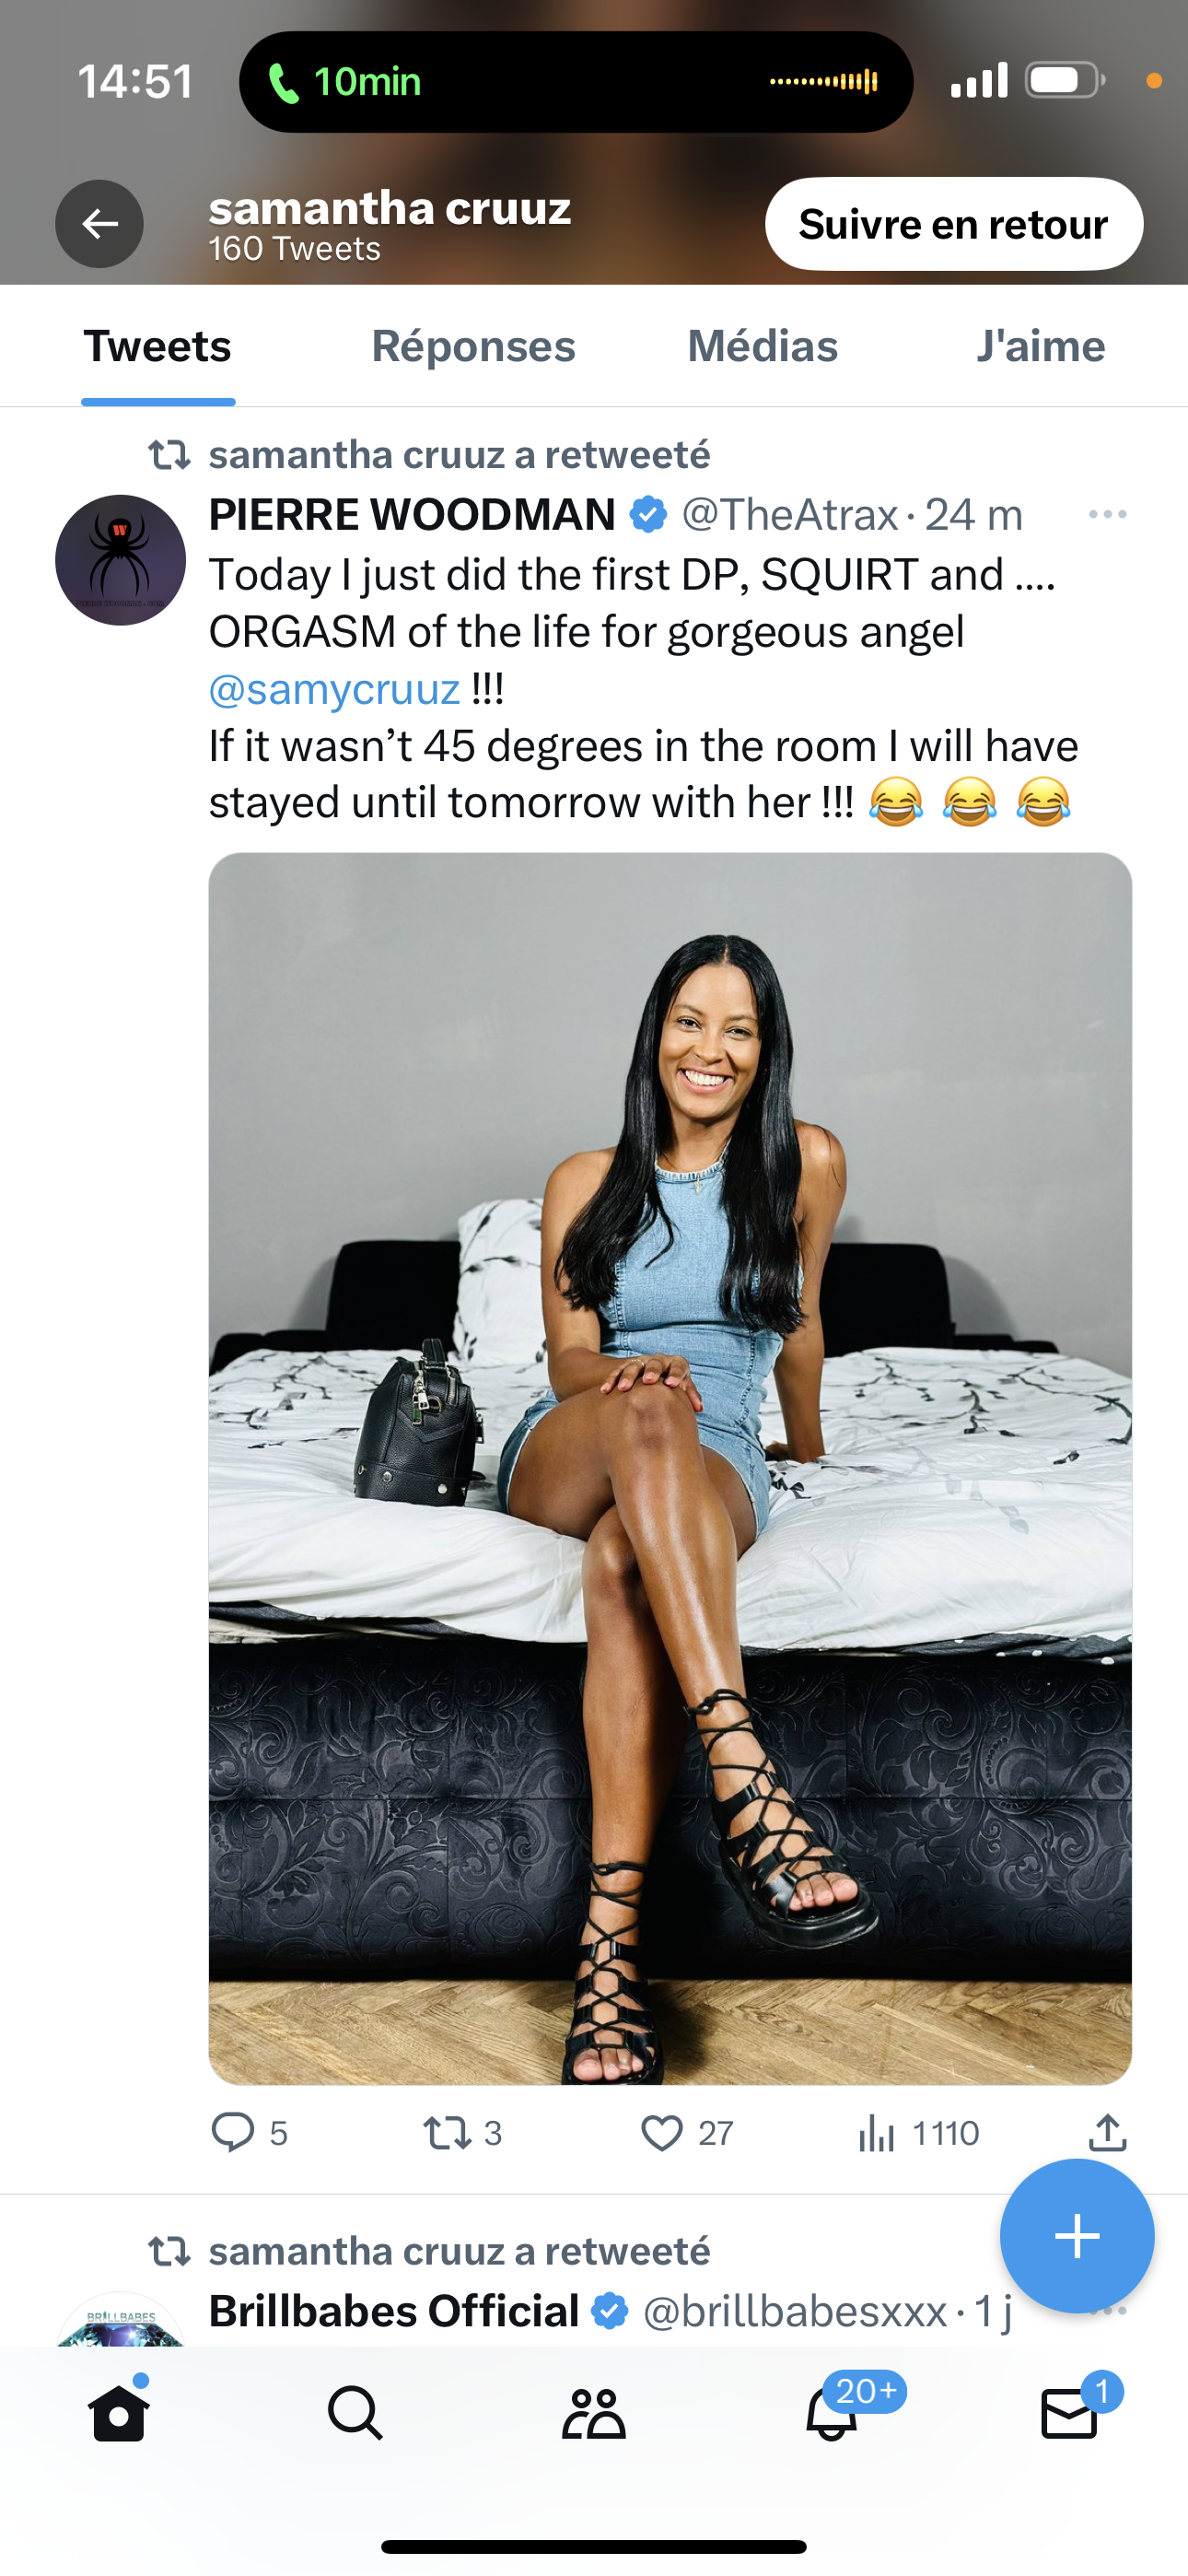1188x2576 pixels.
Task: Go to Home in bottom bar
Action: coord(119,2414)
